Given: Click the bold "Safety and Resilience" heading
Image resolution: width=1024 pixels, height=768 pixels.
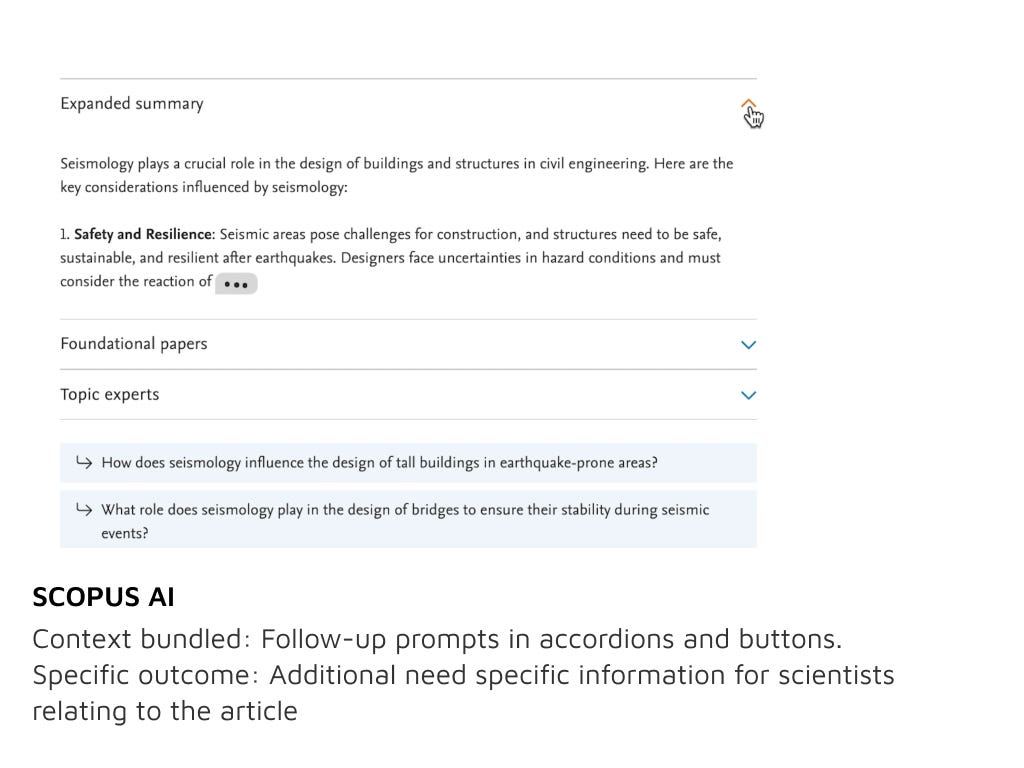Looking at the screenshot, I should tap(144, 234).
